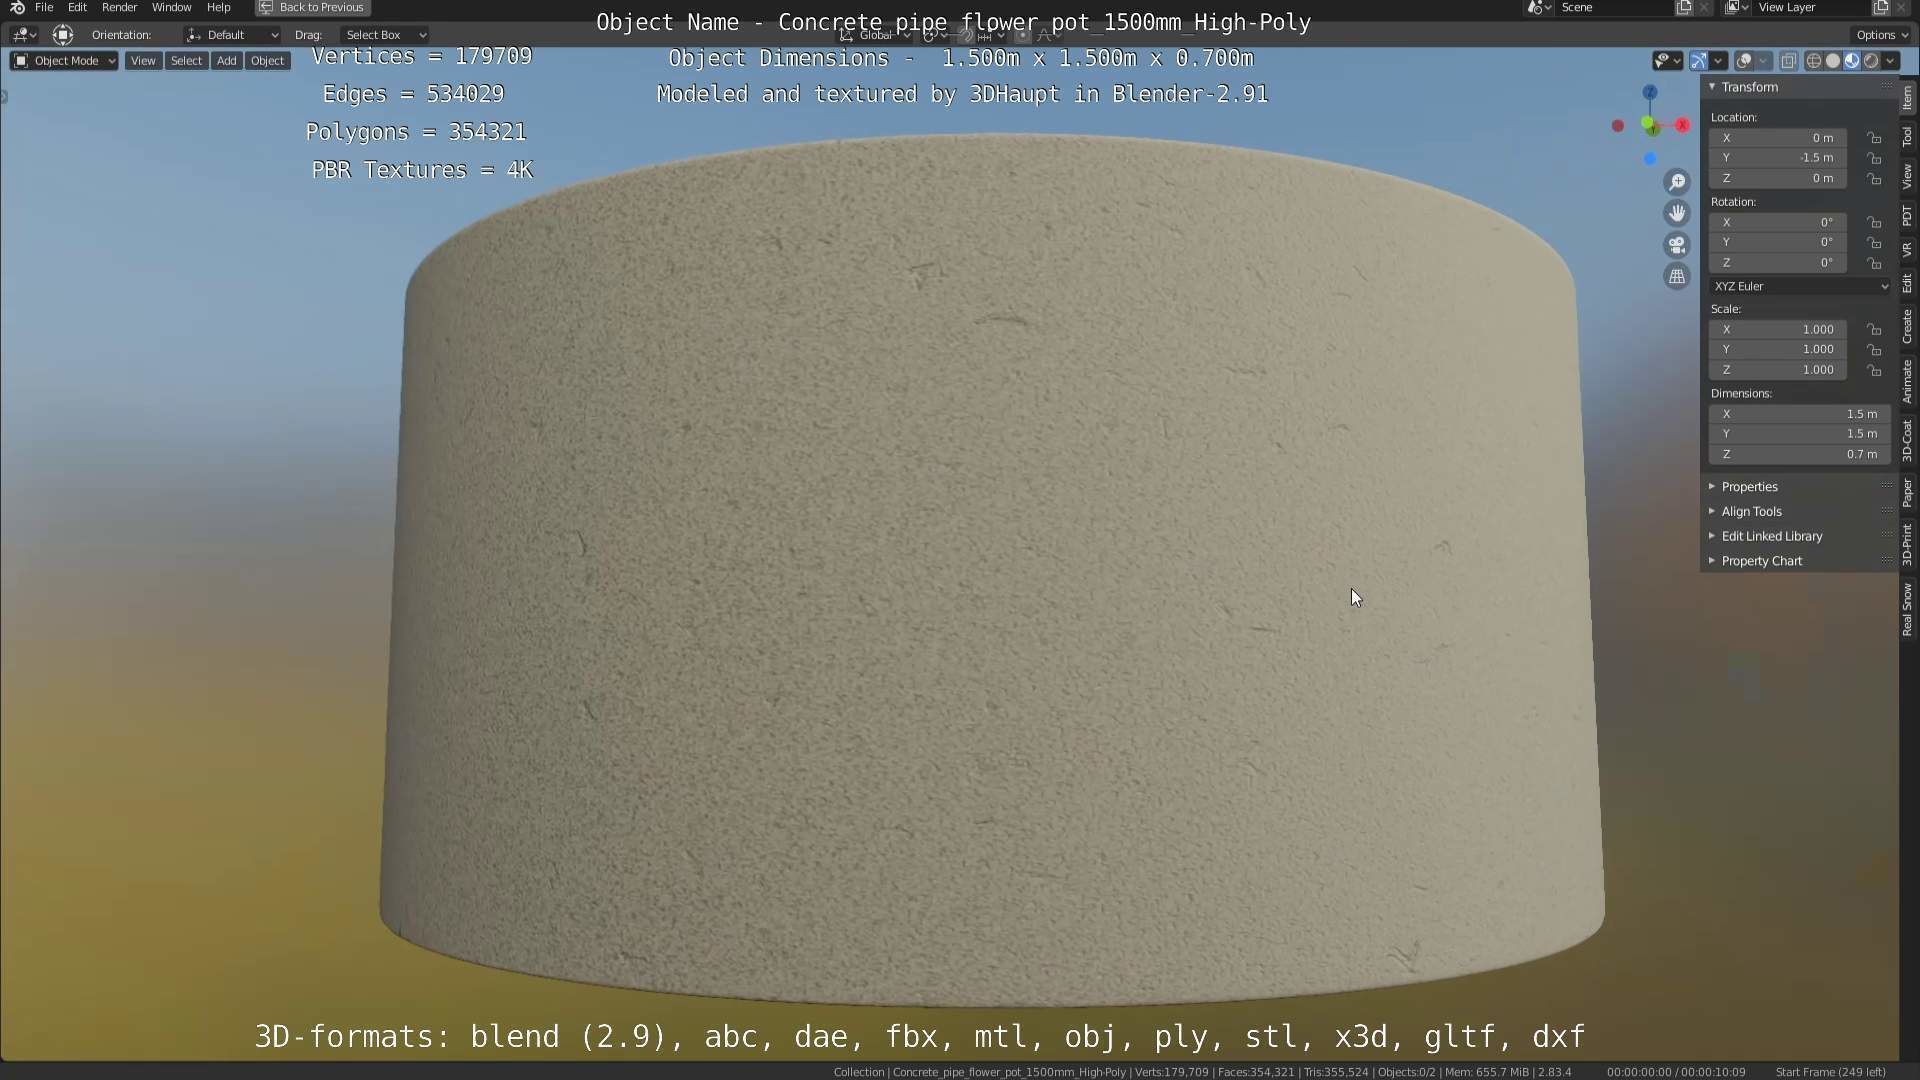Click the Back to Previous button
Image resolution: width=1920 pixels, height=1080 pixels.
click(x=312, y=7)
